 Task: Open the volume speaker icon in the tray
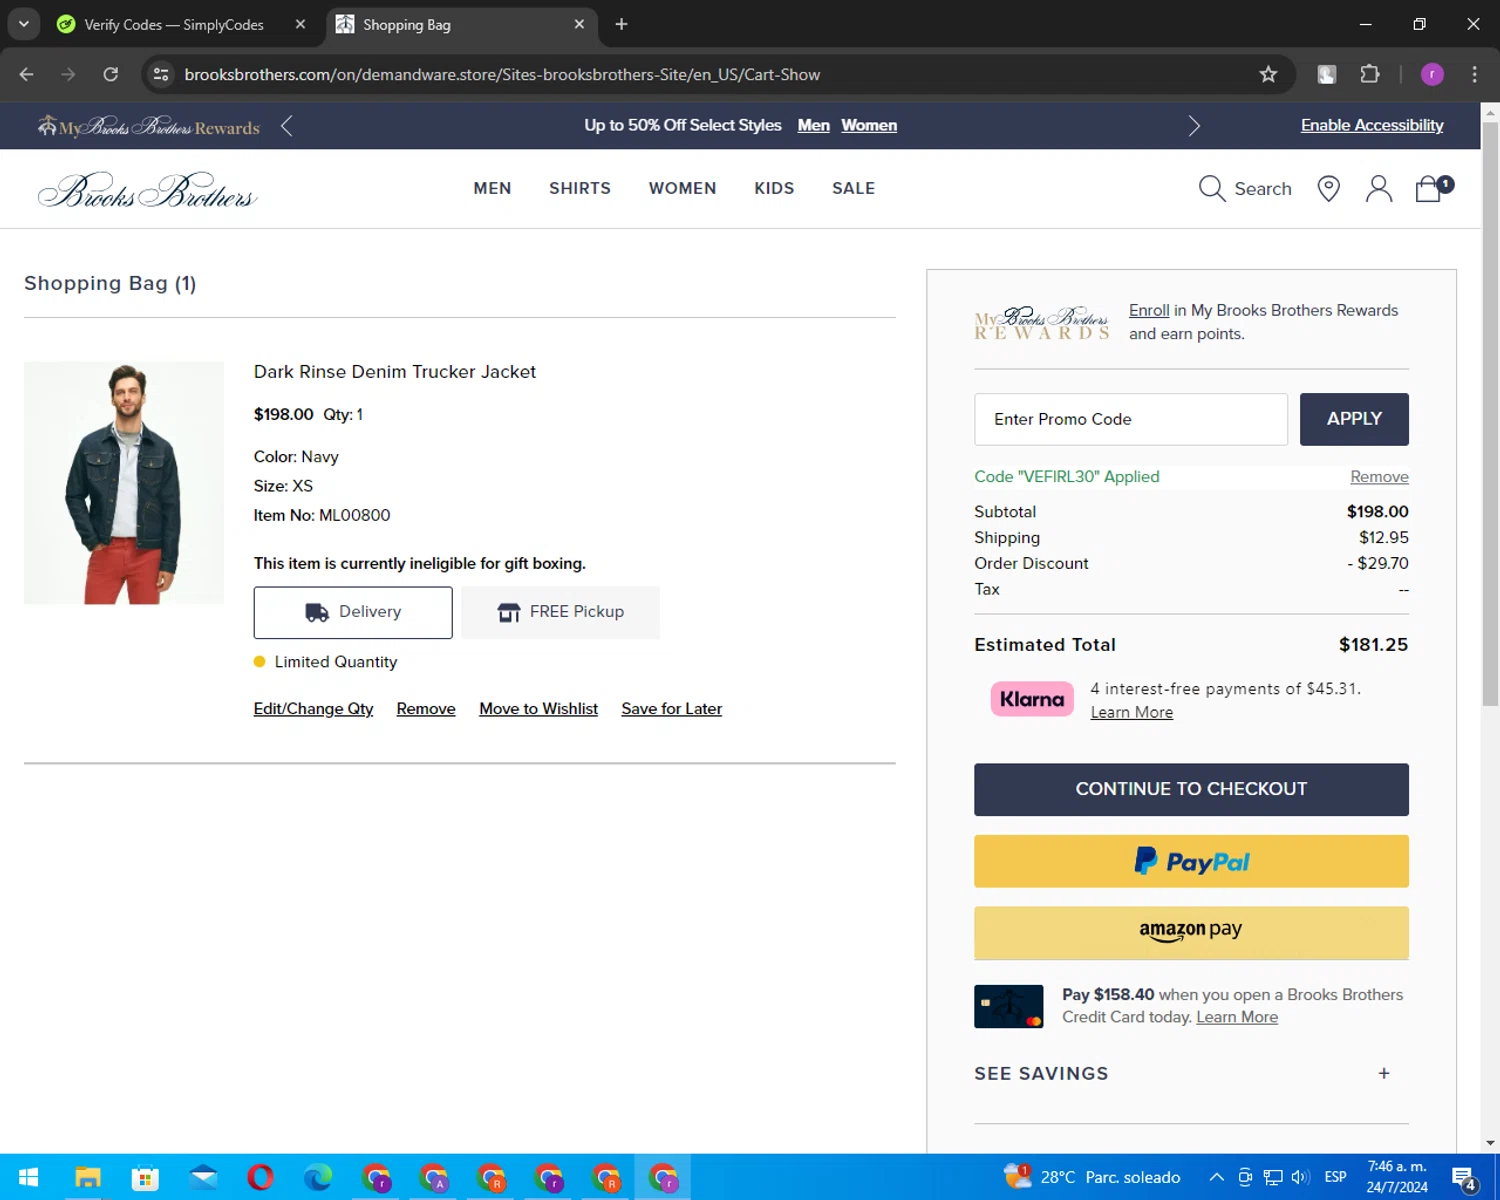pos(1300,1177)
